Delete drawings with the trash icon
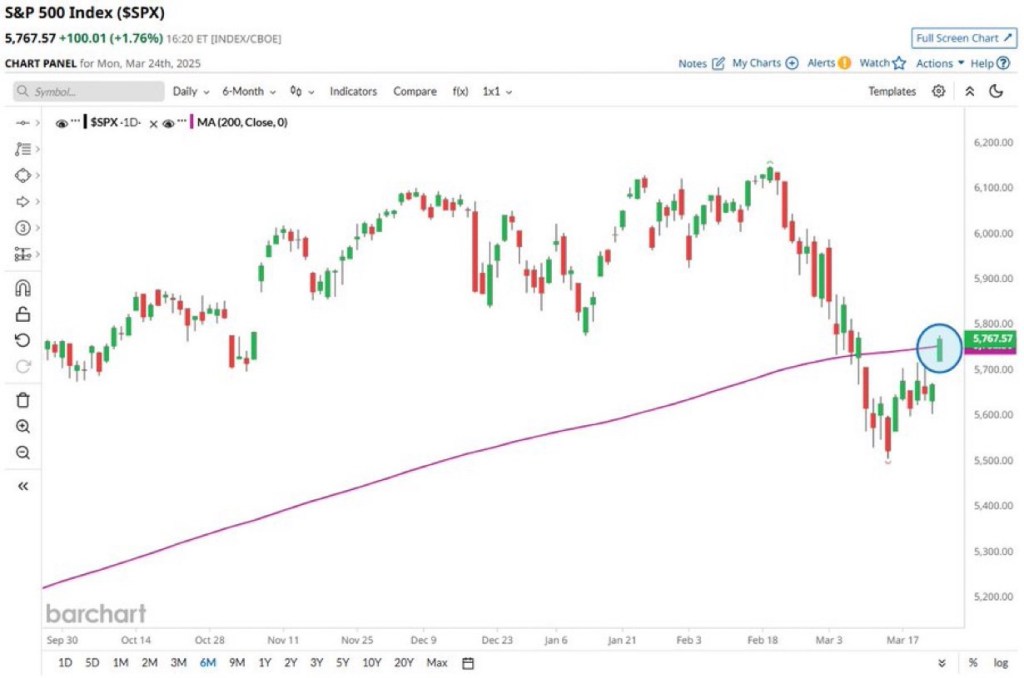 click(23, 400)
